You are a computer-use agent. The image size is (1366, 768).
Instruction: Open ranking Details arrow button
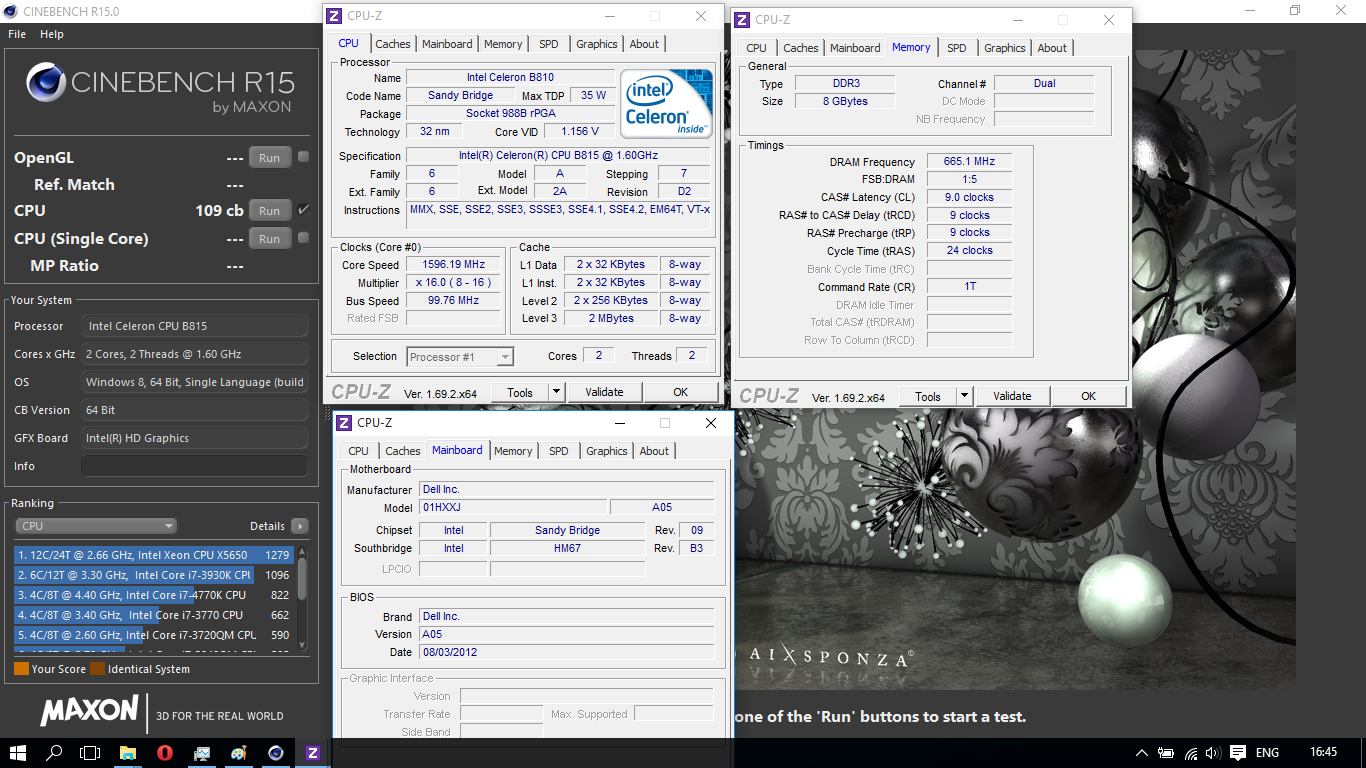(300, 526)
